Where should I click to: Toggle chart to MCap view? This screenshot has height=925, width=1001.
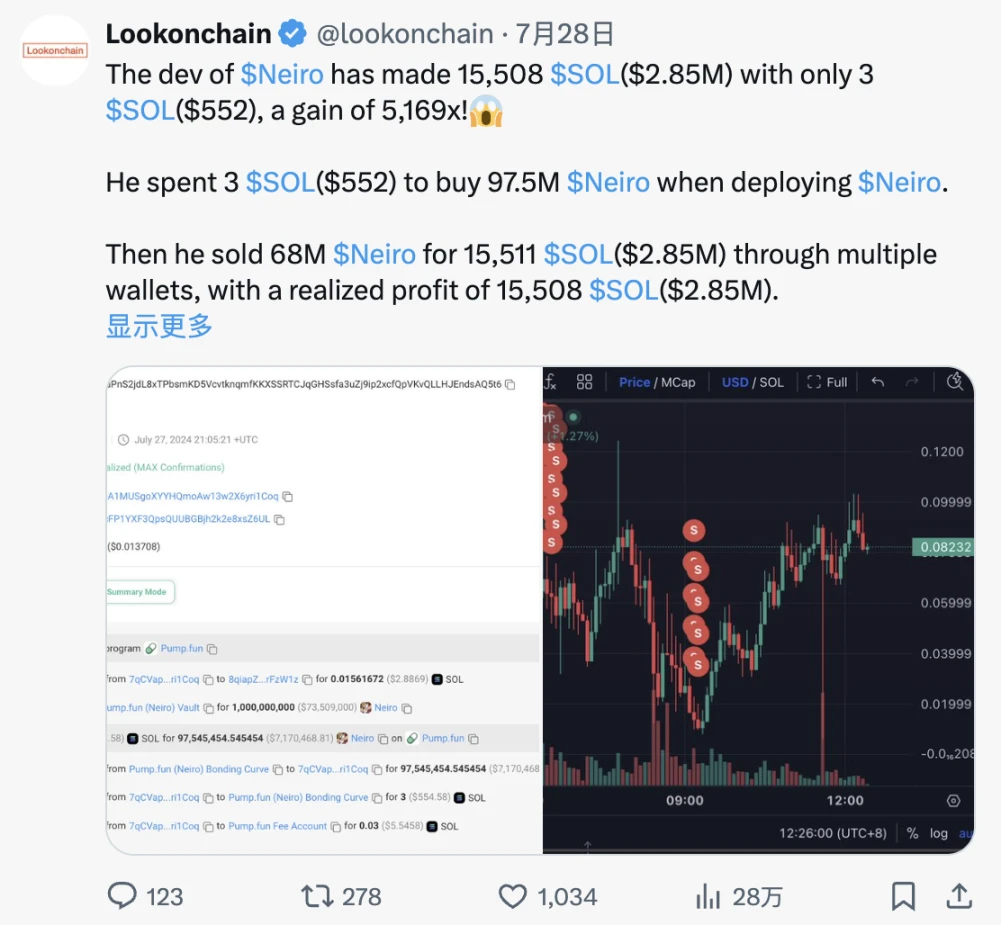click(x=678, y=382)
